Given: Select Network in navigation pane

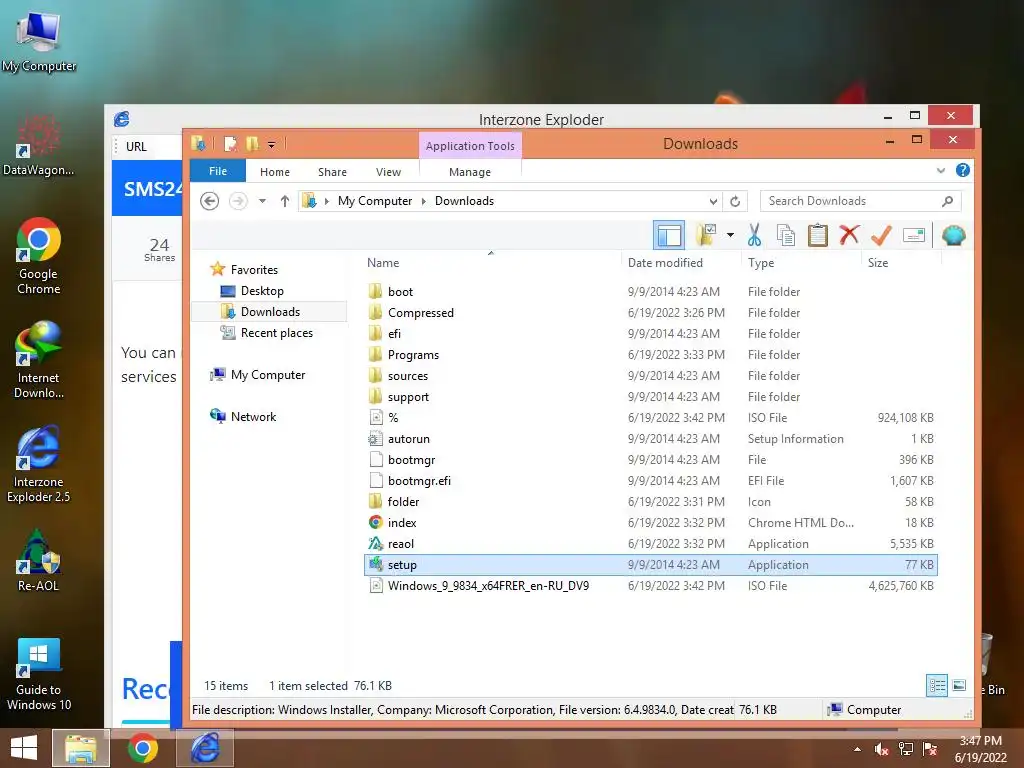Looking at the screenshot, I should pyautogui.click(x=253, y=417).
